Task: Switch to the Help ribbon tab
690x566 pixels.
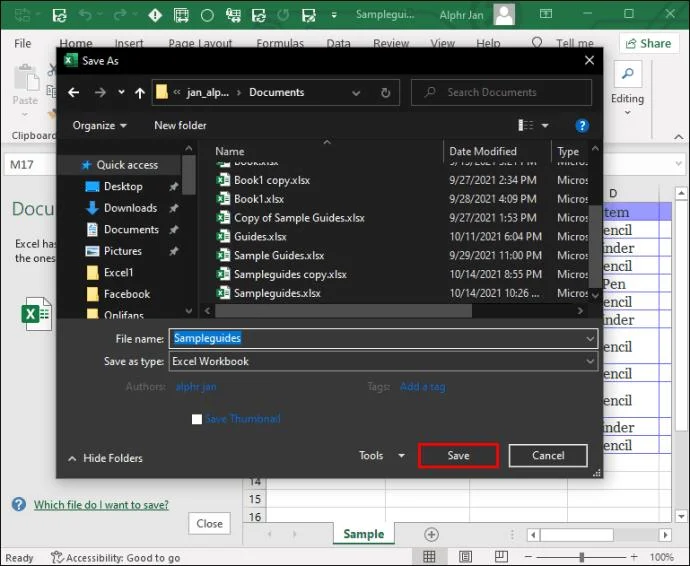Action: [488, 44]
